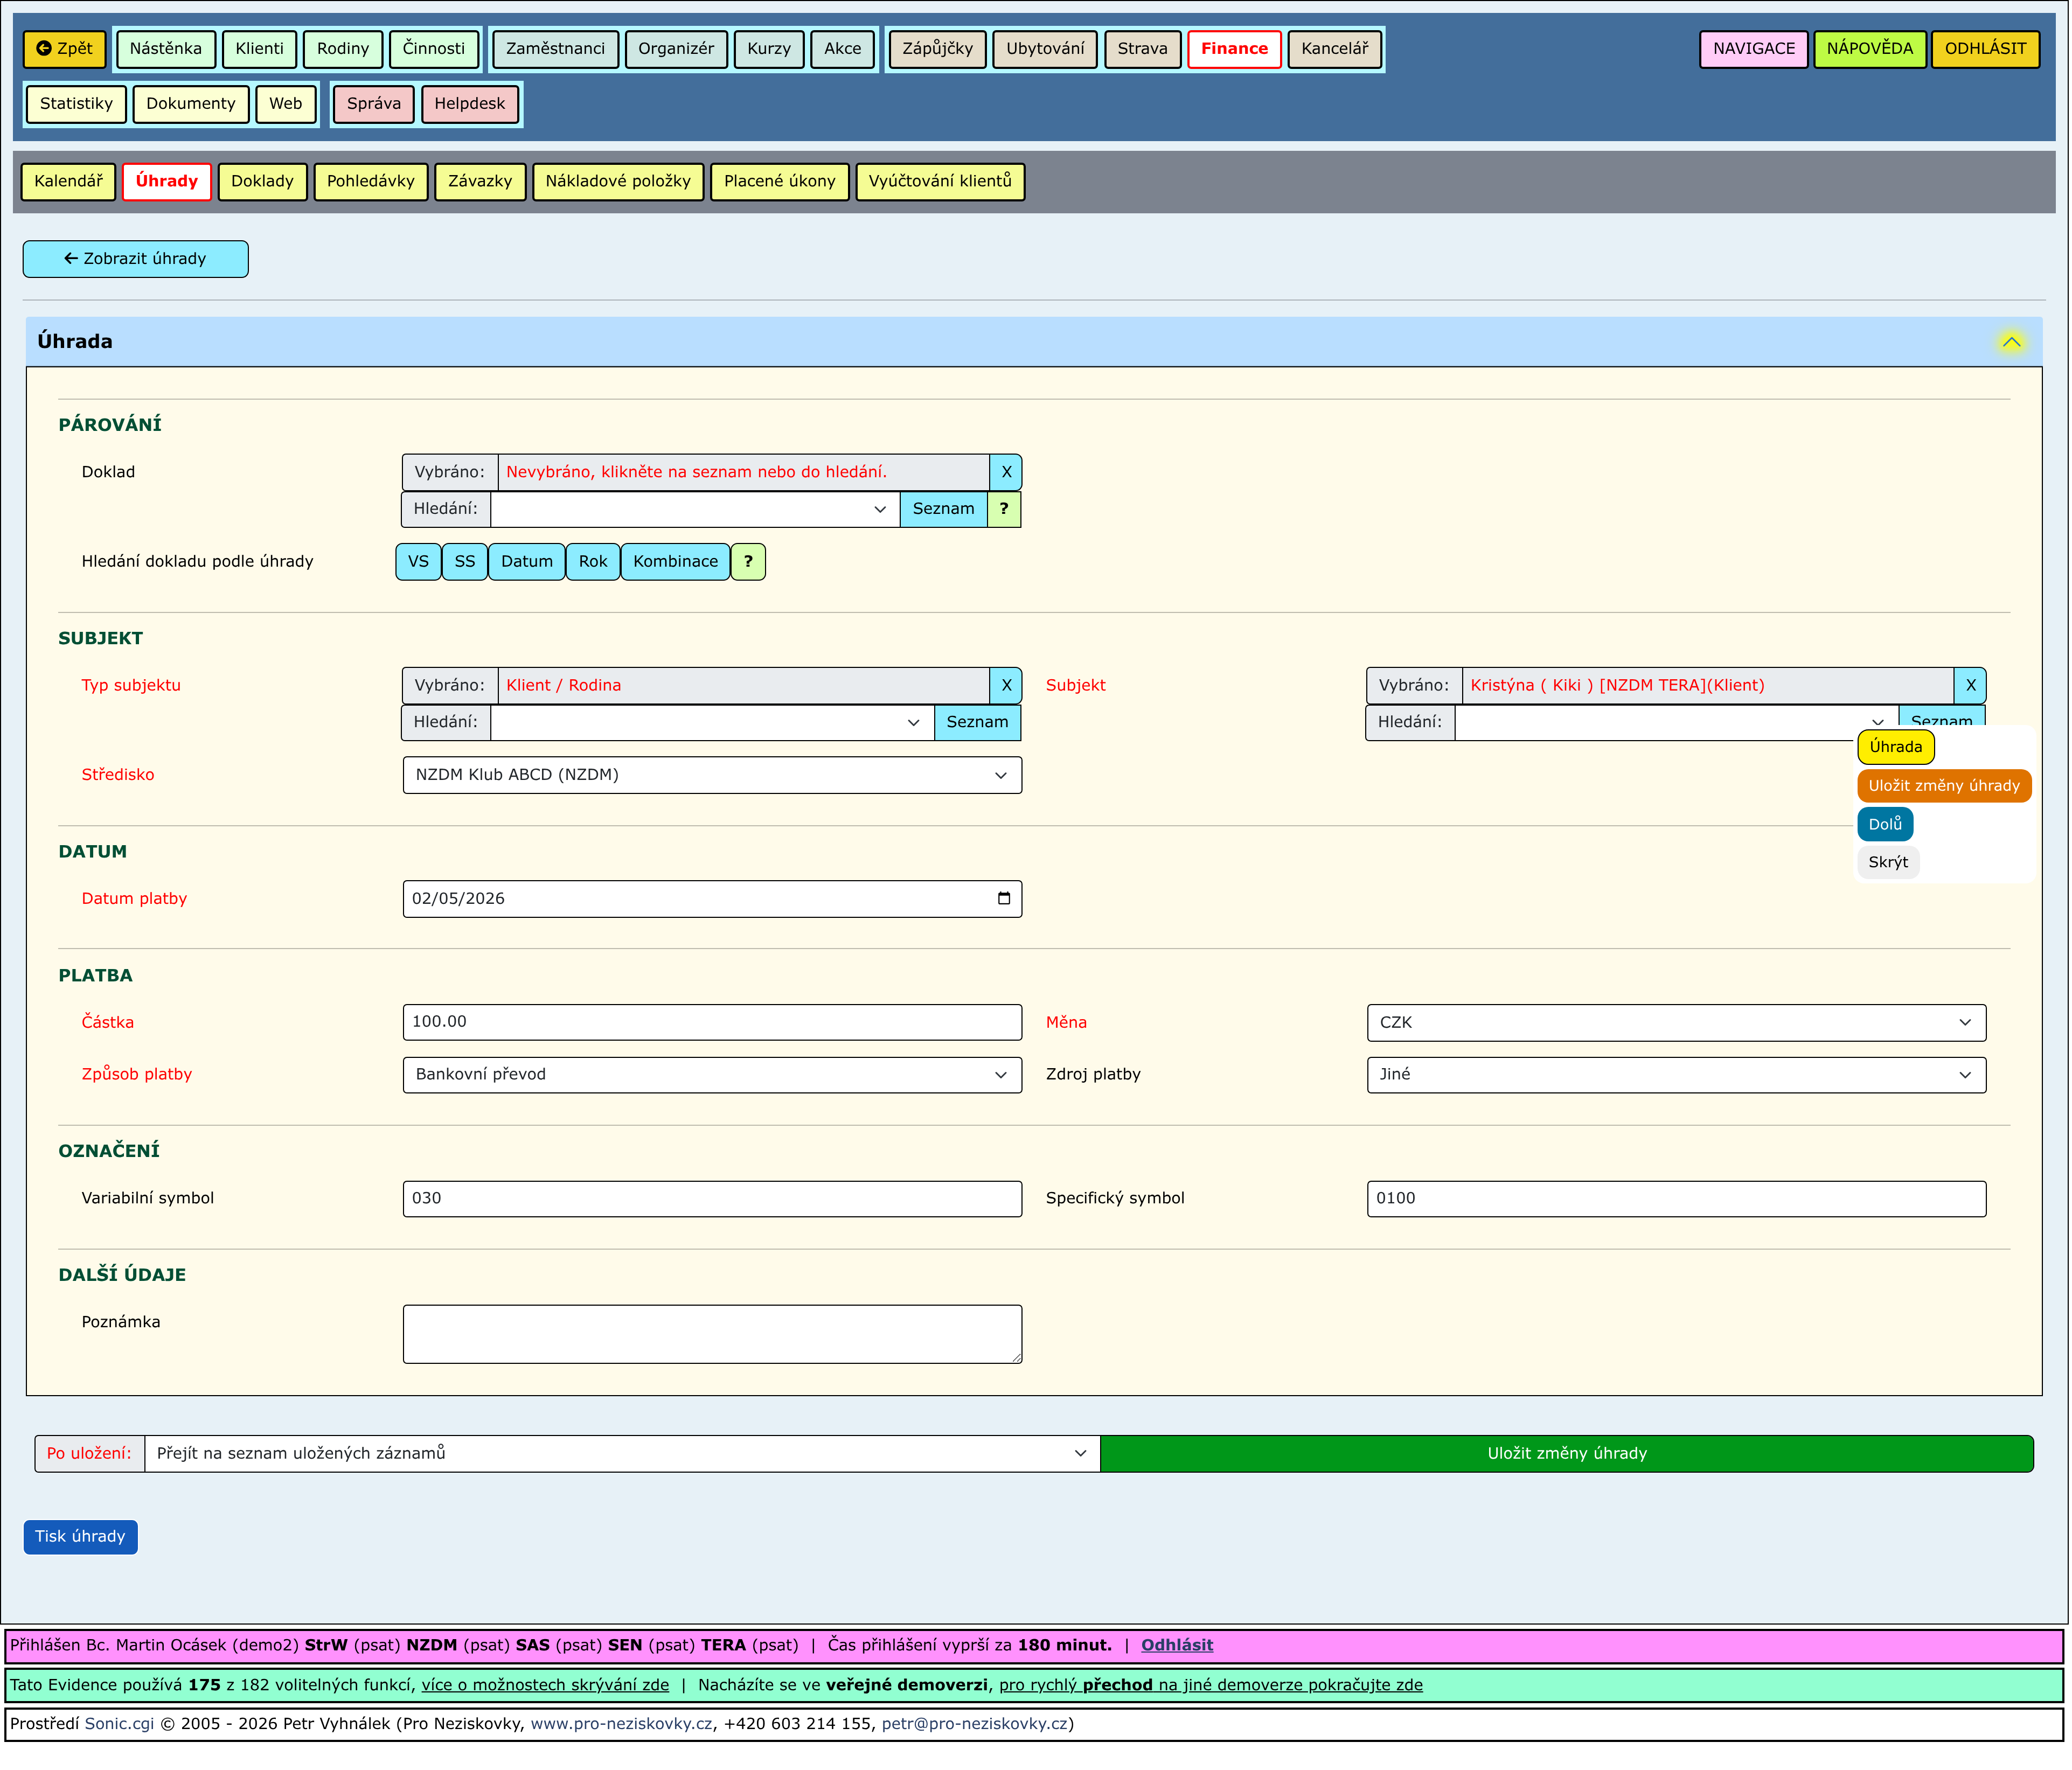This screenshot has width=2072, height=1770.
Task: Clear the Subjekt selection with X
Action: coord(1969,685)
